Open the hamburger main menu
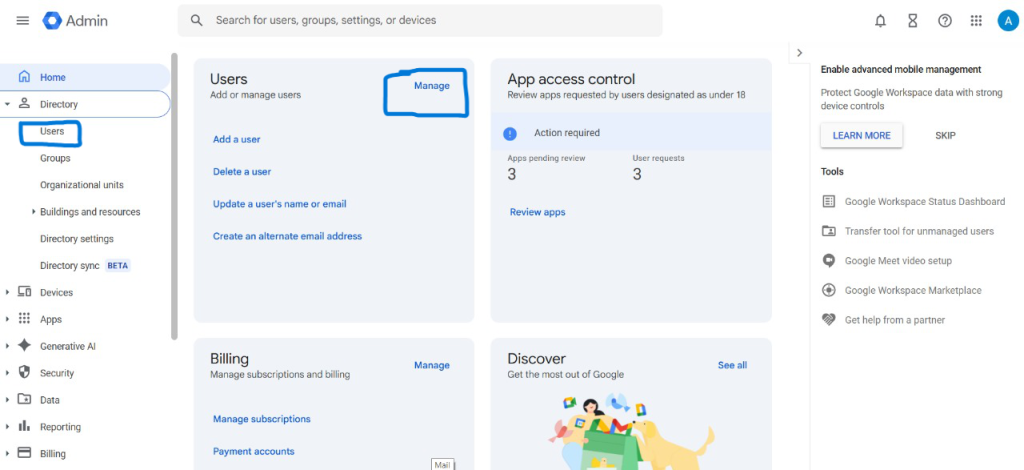Viewport: 1024px width, 470px height. coord(23,20)
